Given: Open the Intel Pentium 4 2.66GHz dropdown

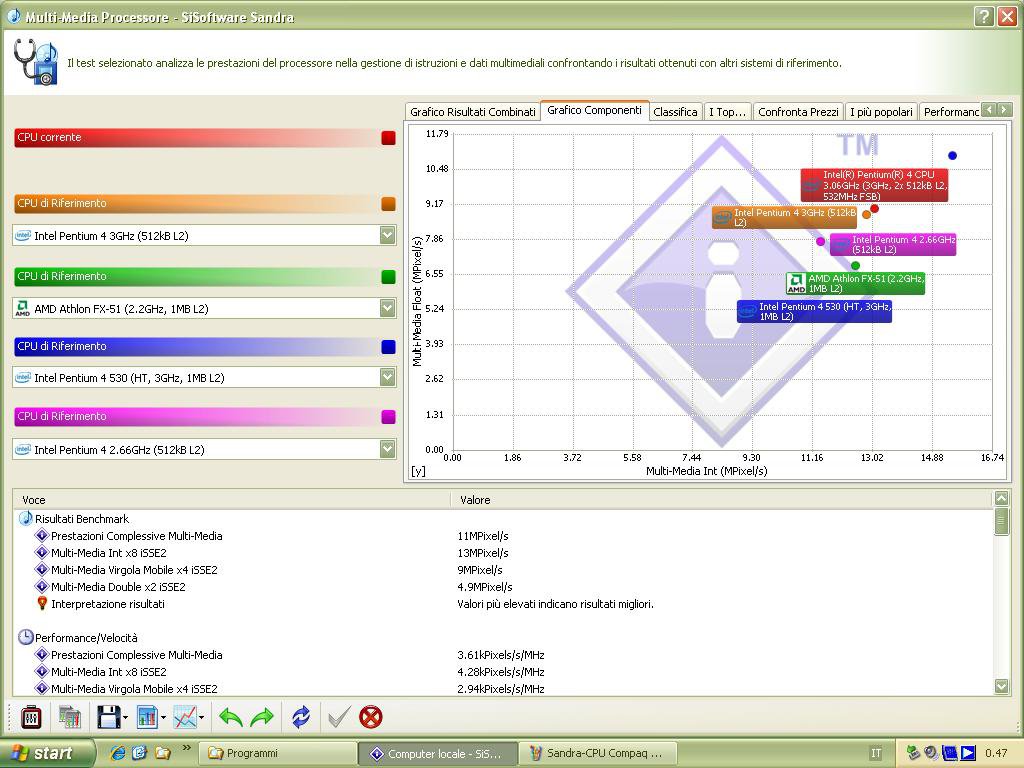Looking at the screenshot, I should 387,449.
